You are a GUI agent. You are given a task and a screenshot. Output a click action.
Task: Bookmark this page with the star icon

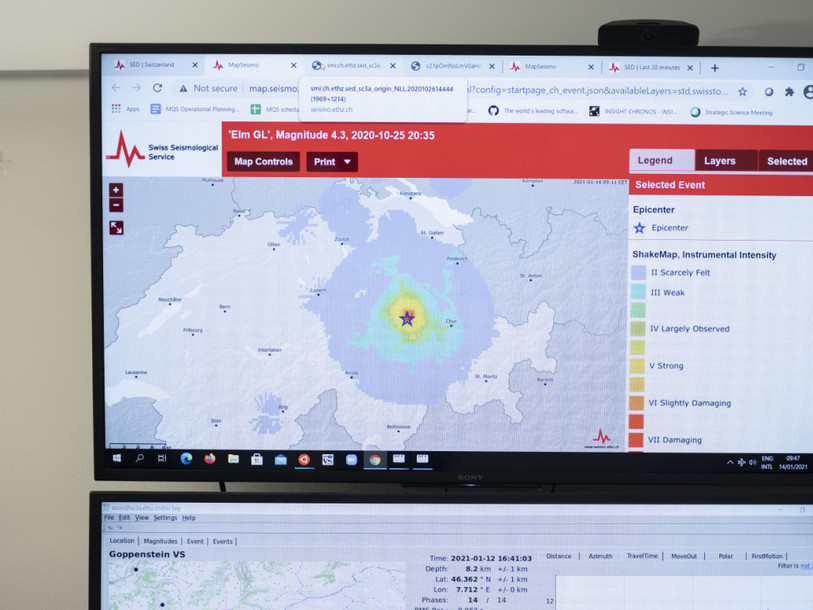click(742, 92)
